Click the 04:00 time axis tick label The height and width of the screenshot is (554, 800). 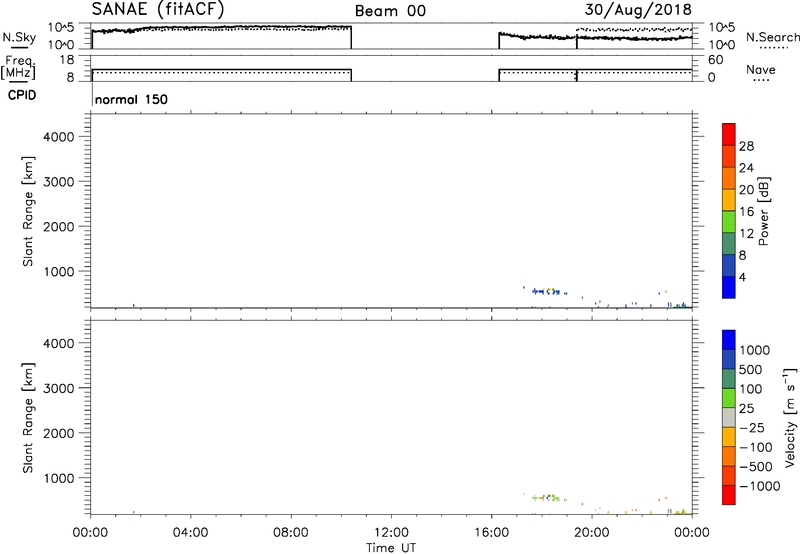[190, 533]
